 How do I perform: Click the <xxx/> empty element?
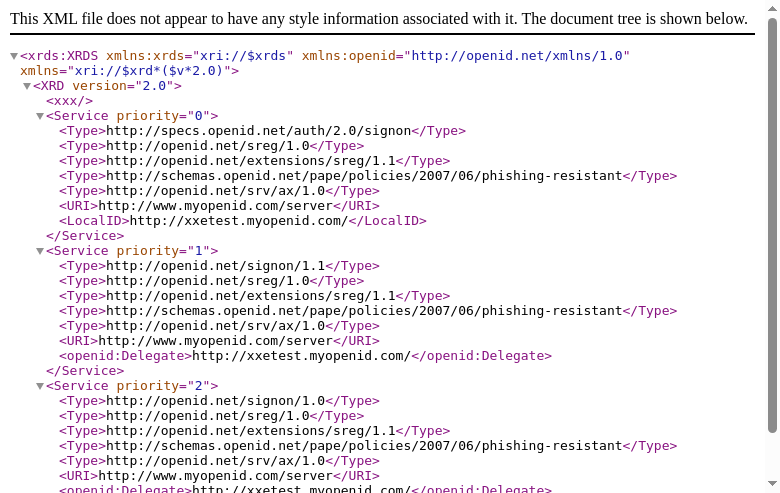pyautogui.click(x=70, y=100)
